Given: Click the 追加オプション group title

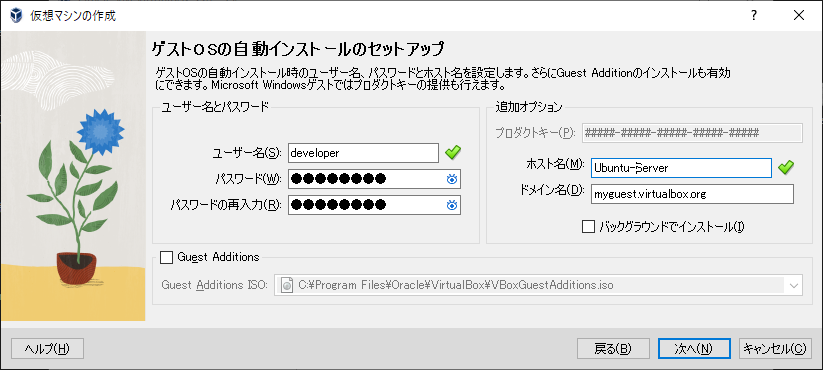Looking at the screenshot, I should (x=529, y=107).
